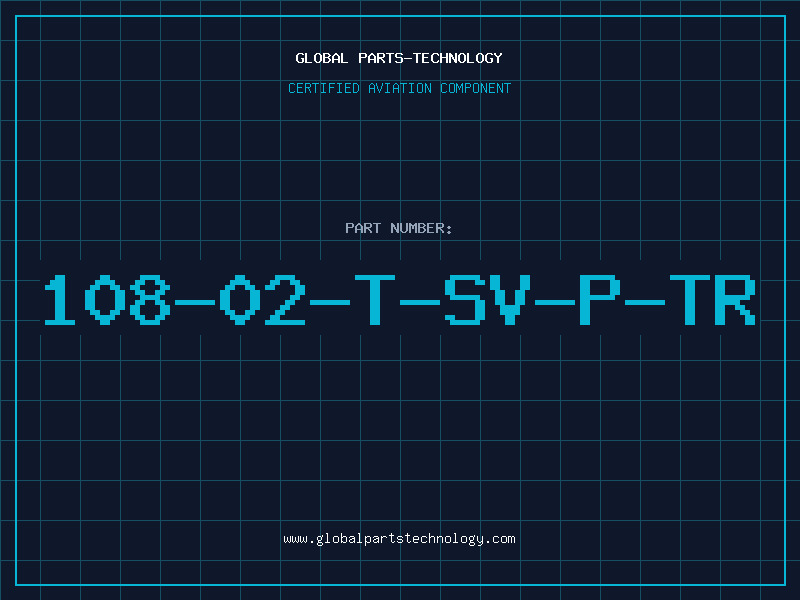800x600 pixels.
Task: Click the part number 108-02-T-SV-P-TR
Action: tap(399, 299)
